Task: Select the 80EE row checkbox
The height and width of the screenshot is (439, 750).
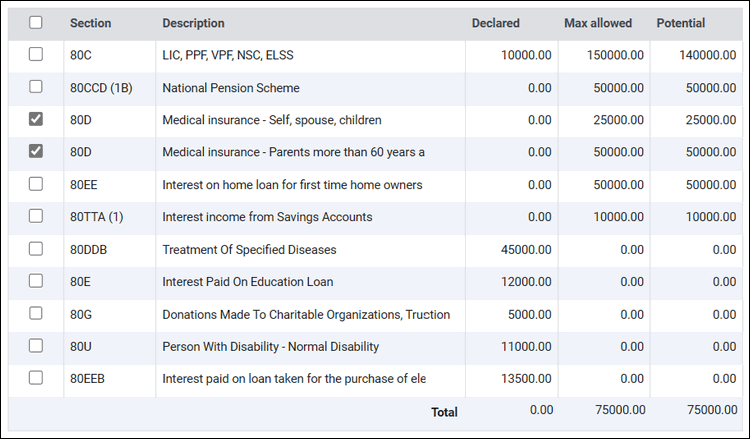Action: tap(36, 184)
